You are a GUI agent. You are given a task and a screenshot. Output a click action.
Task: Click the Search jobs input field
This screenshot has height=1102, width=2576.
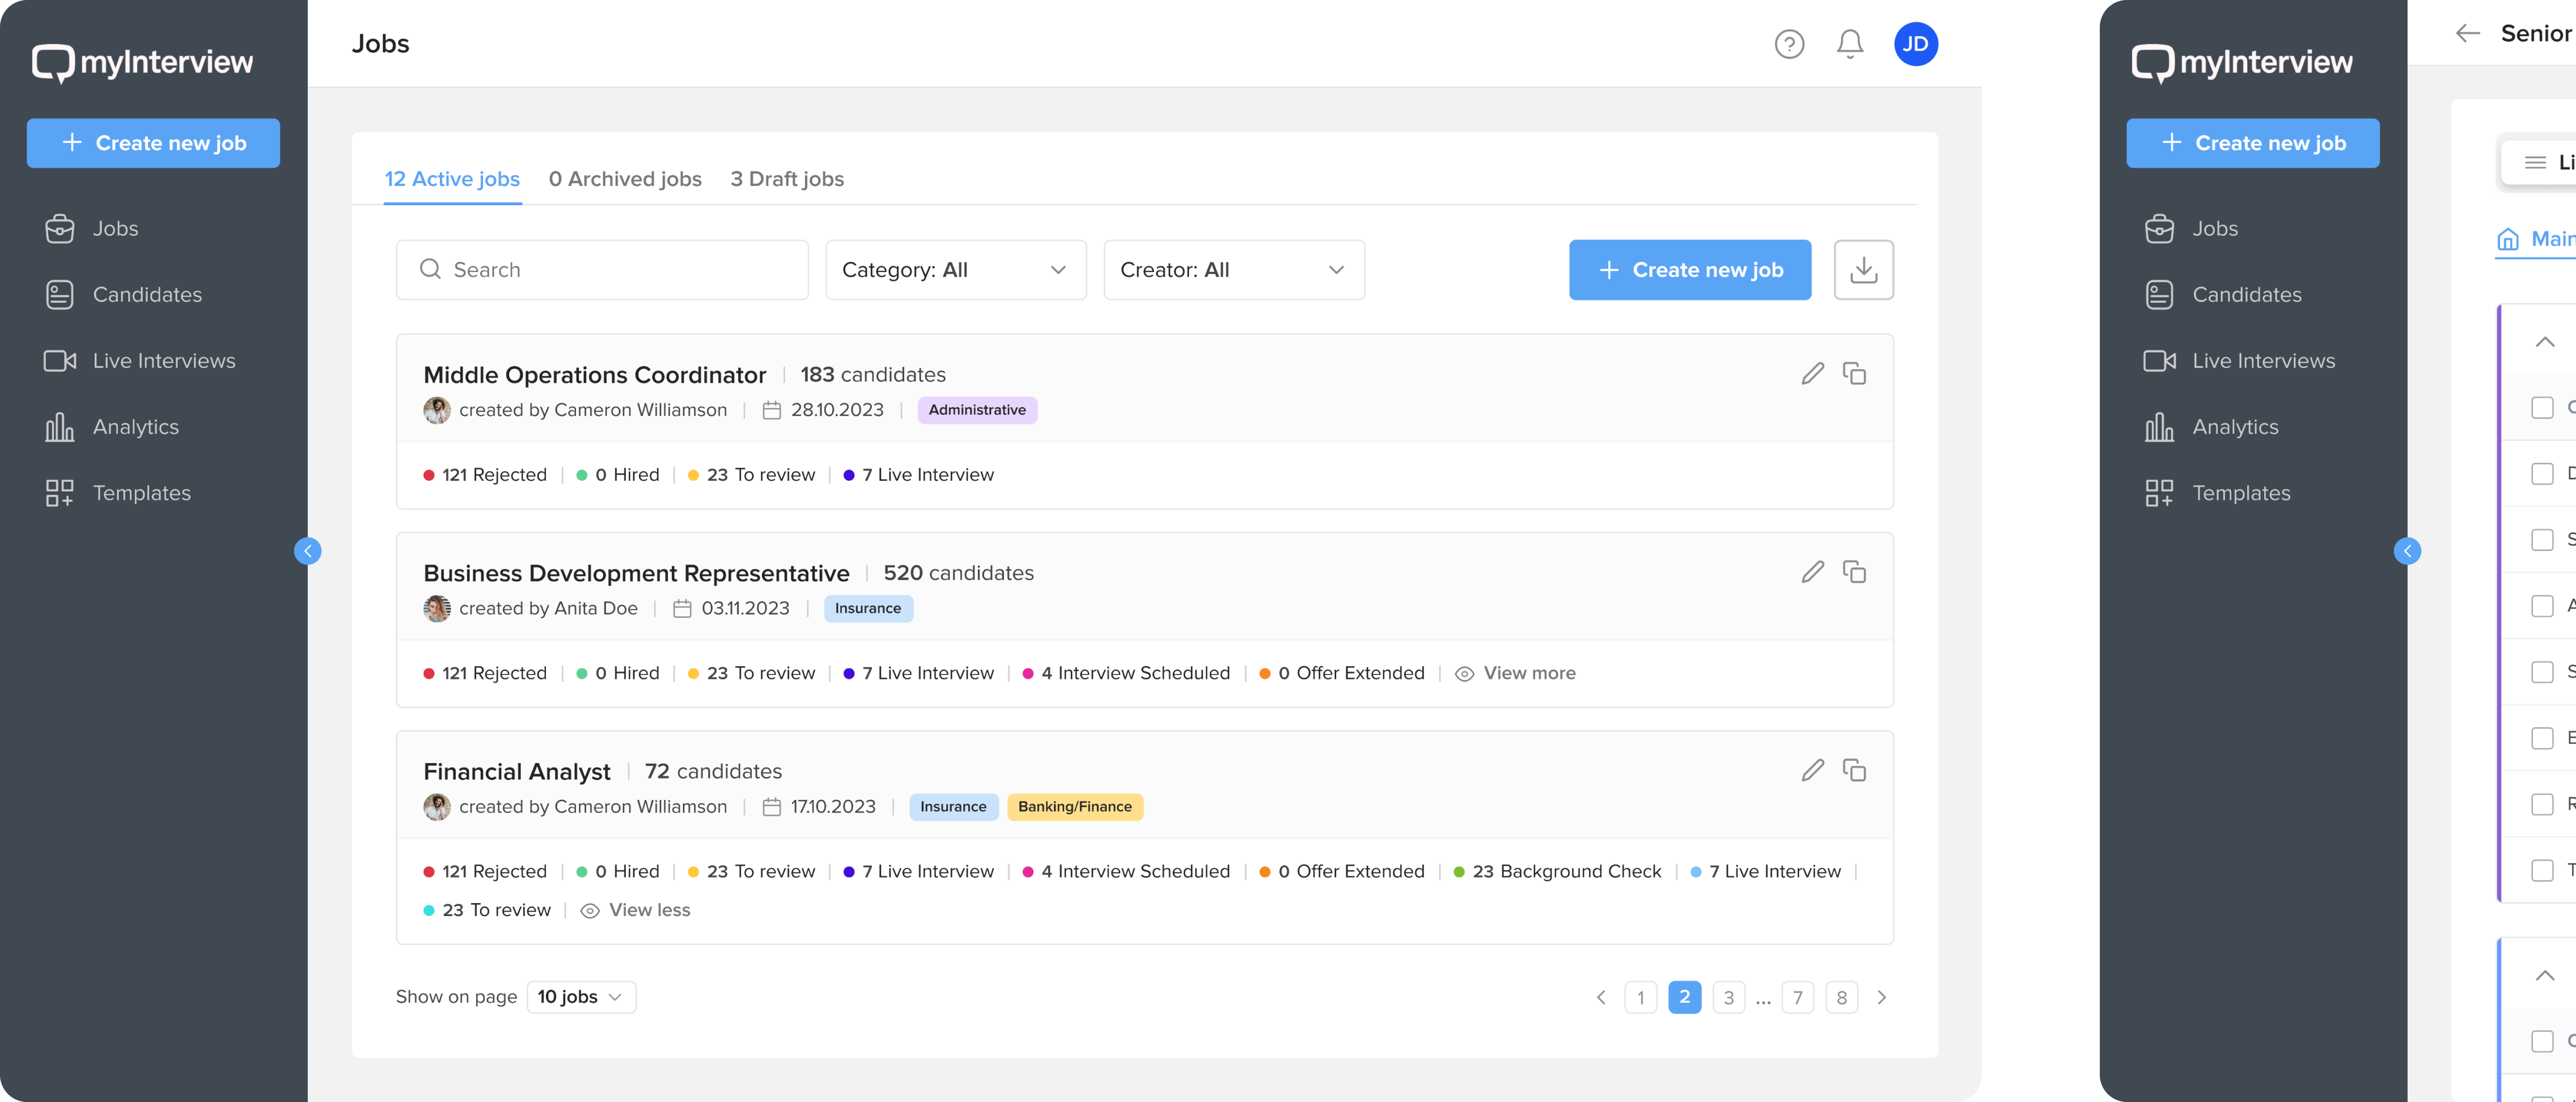point(602,270)
